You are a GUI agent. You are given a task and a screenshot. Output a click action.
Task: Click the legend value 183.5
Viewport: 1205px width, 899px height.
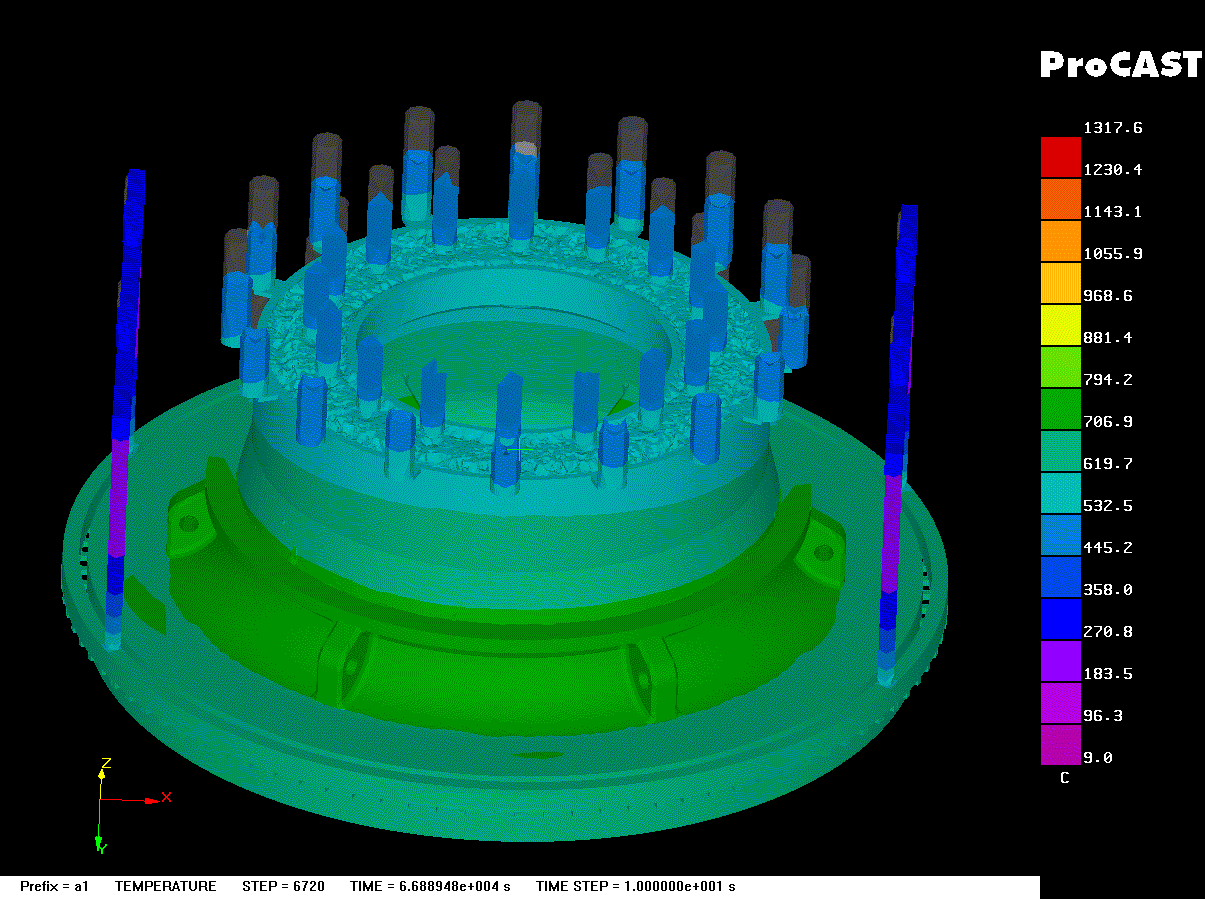click(1108, 674)
